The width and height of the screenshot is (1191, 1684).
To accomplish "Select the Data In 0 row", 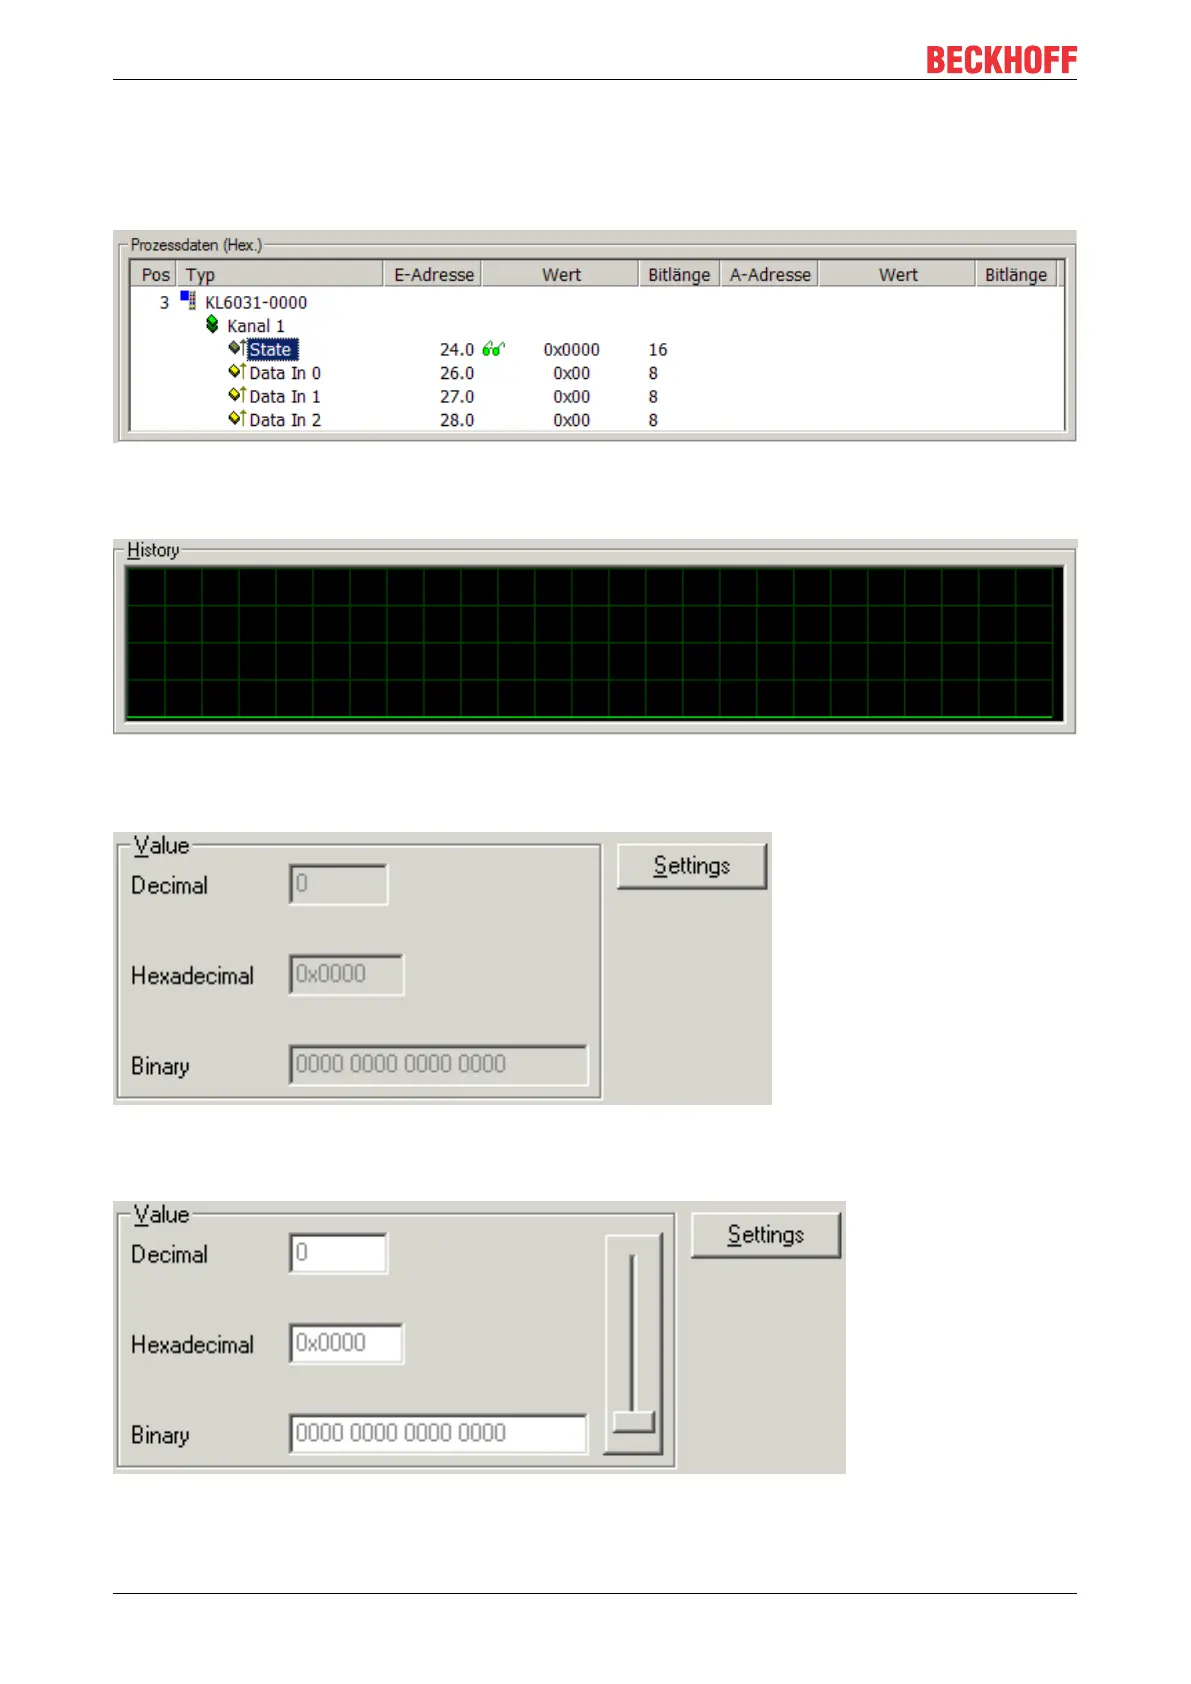I will [285, 373].
